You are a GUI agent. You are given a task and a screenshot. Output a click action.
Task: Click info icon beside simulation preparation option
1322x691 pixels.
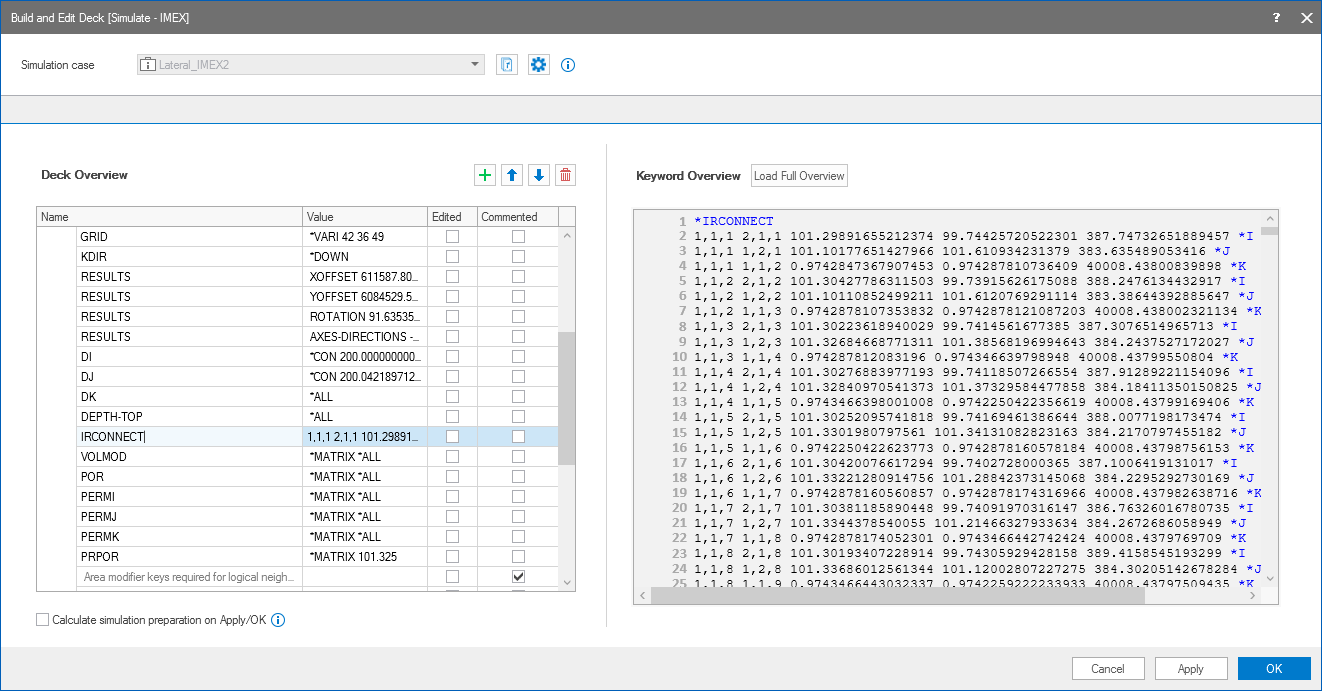[x=279, y=620]
